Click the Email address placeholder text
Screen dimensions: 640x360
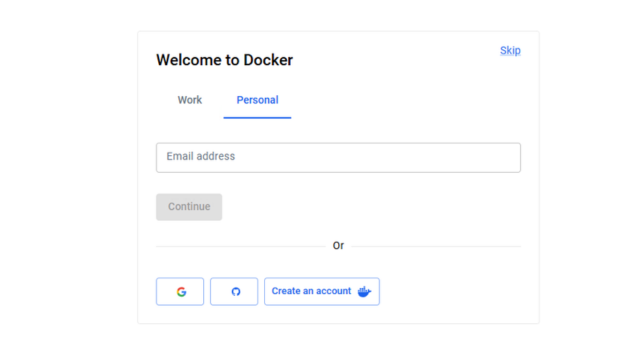(x=201, y=156)
